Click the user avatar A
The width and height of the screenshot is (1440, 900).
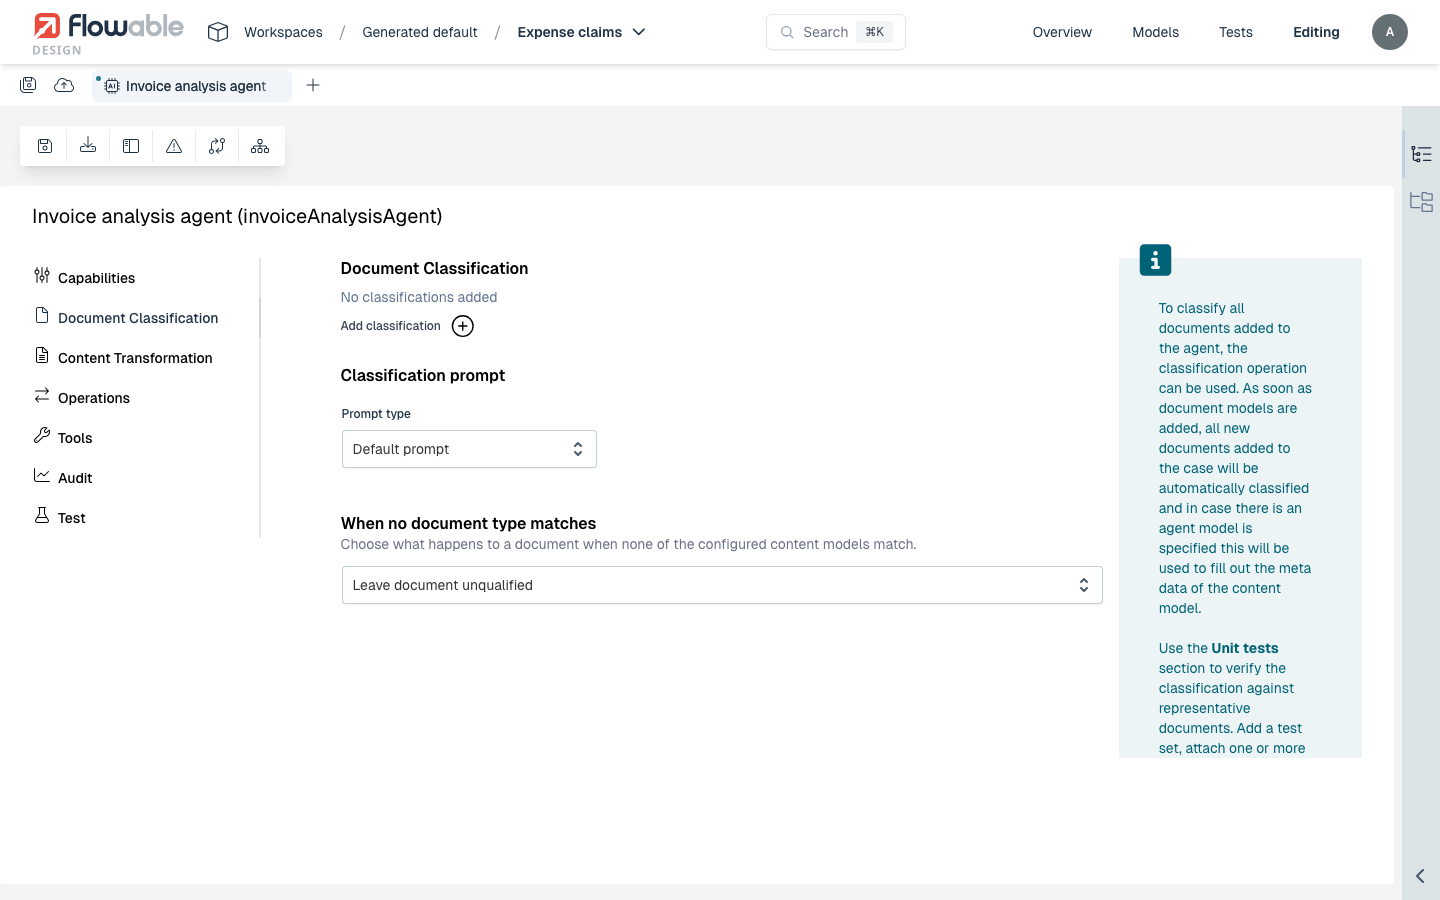coord(1389,32)
